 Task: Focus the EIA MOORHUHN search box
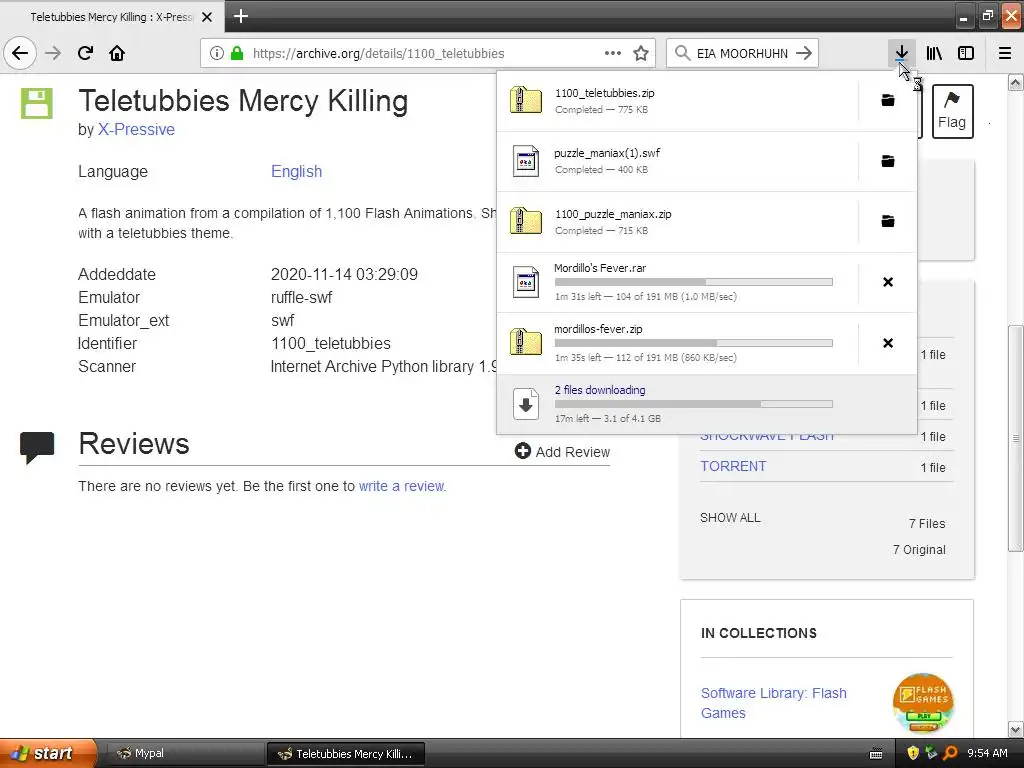741,53
